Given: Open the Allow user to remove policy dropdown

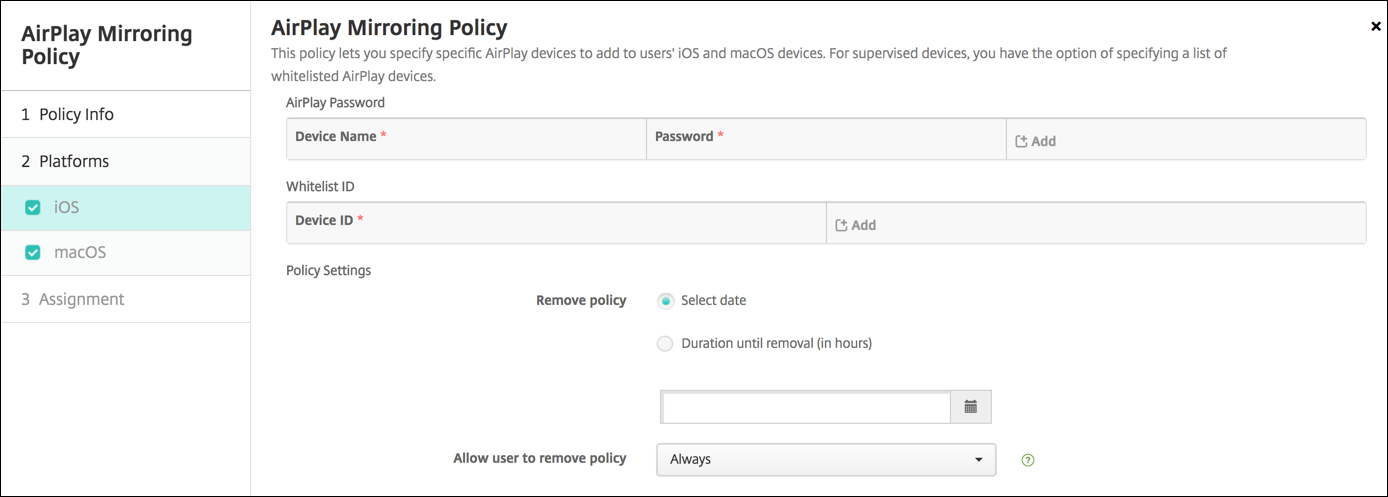Looking at the screenshot, I should point(825,460).
